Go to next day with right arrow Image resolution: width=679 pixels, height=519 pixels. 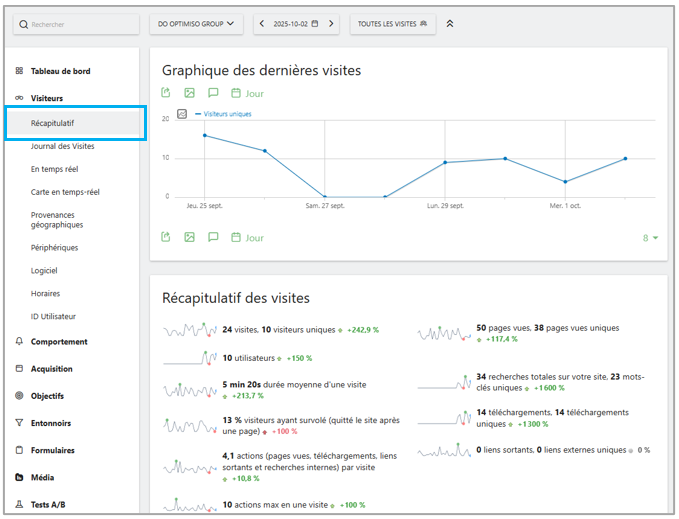click(331, 24)
